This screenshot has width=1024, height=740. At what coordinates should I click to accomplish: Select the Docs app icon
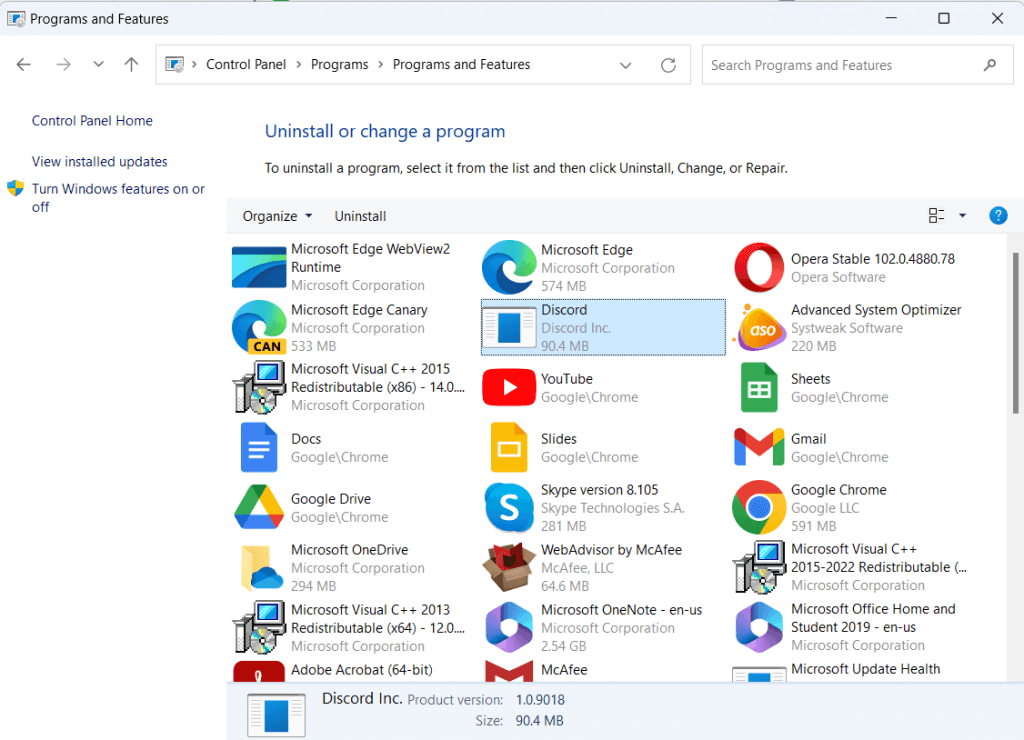point(259,447)
